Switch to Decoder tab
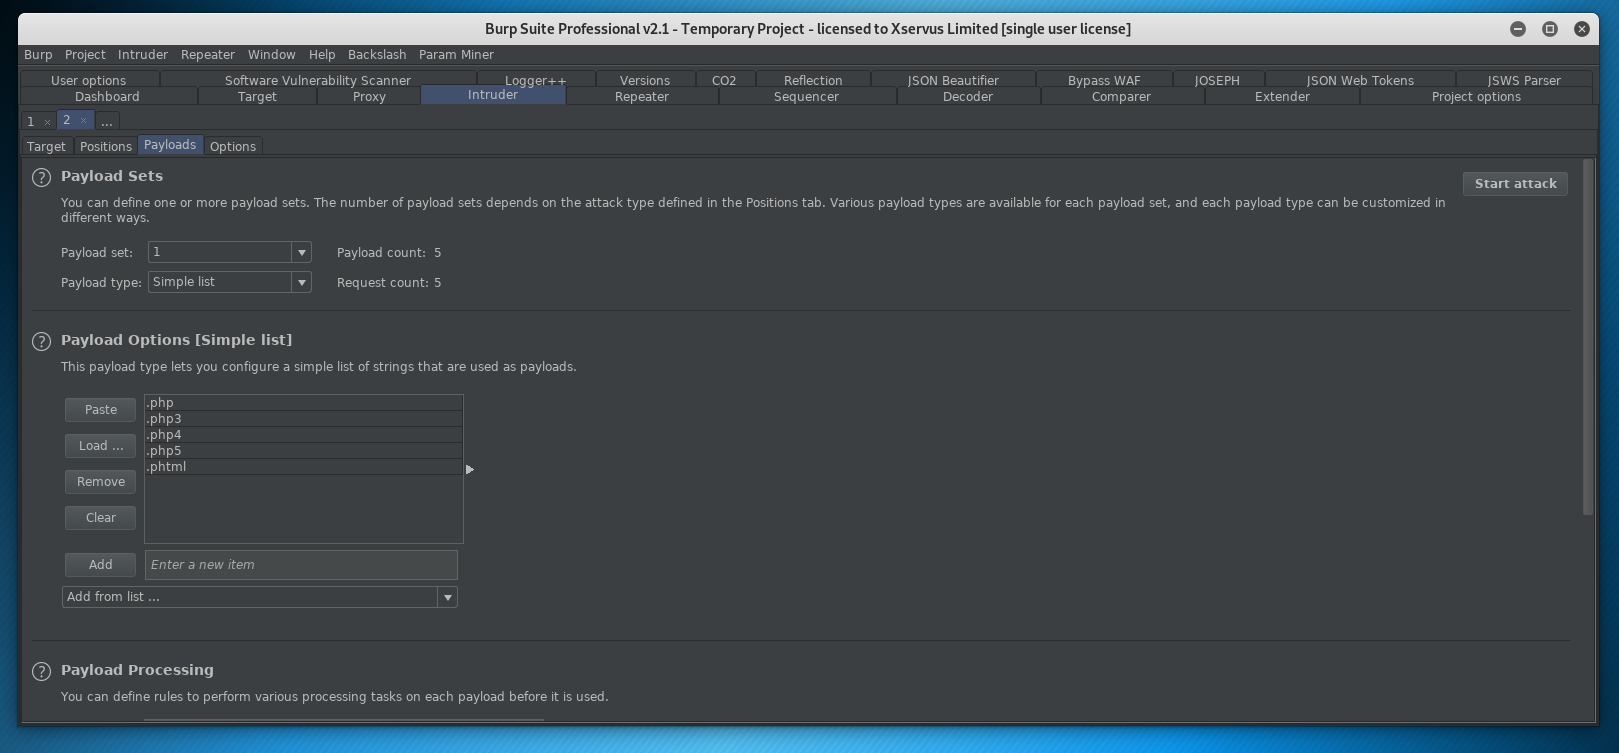This screenshot has width=1619, height=753. (x=968, y=97)
